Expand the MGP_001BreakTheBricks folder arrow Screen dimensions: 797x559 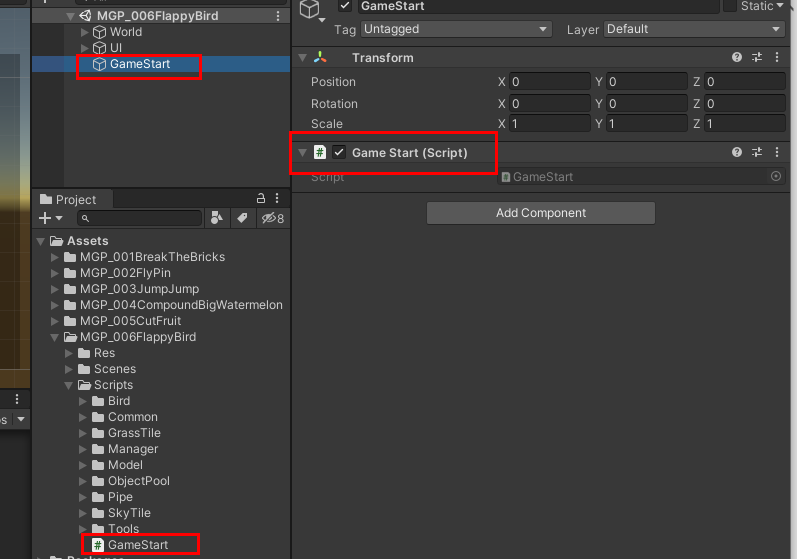54,257
